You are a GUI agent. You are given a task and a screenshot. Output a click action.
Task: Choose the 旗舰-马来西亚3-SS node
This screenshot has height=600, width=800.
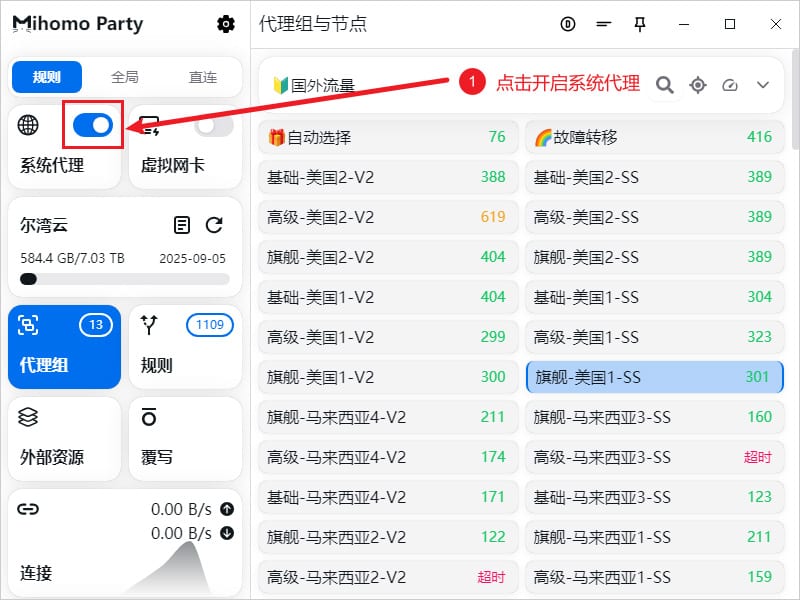[654, 417]
